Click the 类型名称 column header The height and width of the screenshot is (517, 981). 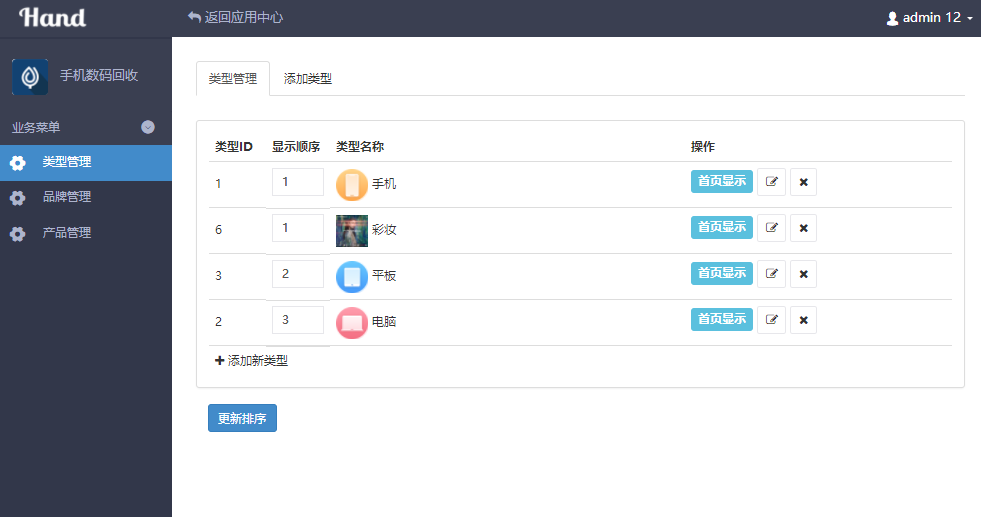(360, 146)
